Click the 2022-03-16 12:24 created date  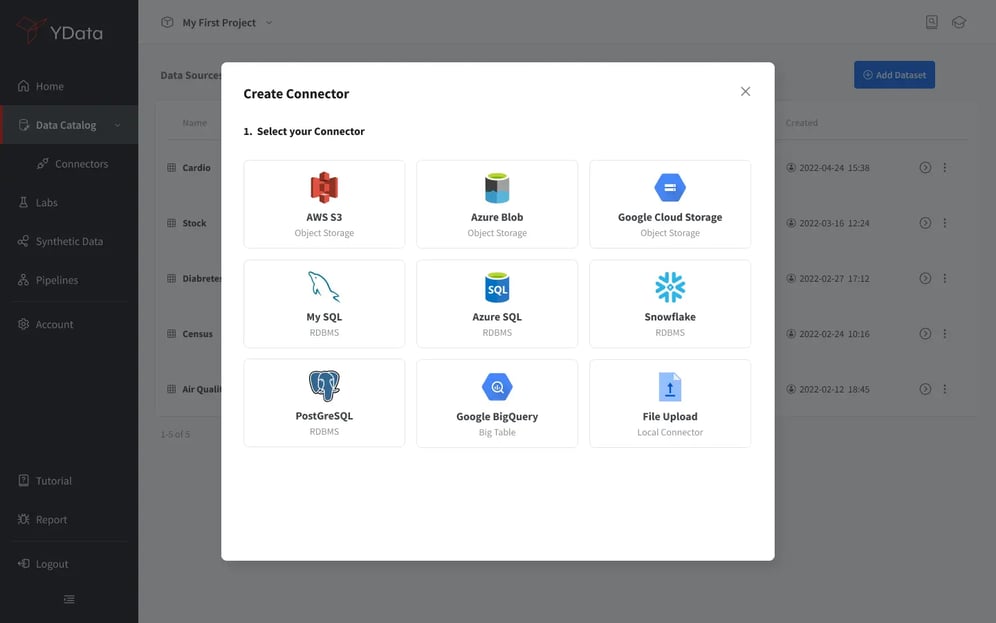pos(834,223)
